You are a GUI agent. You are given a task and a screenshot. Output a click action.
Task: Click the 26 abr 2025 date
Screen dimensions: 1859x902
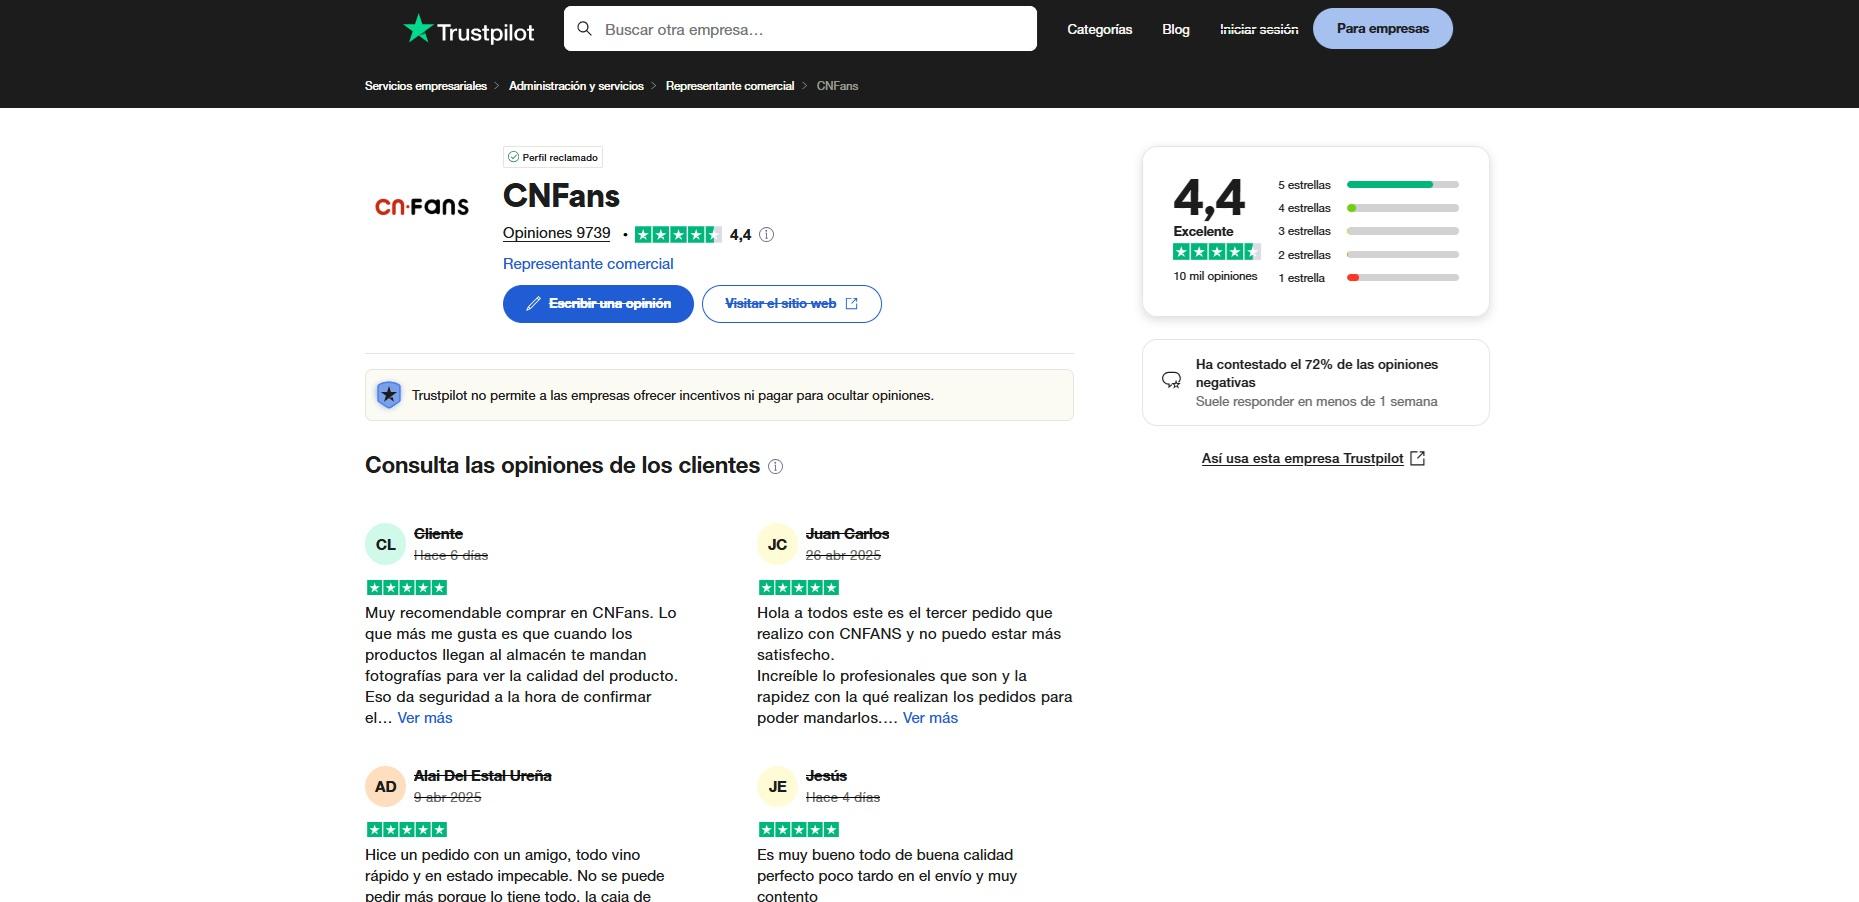click(x=843, y=555)
